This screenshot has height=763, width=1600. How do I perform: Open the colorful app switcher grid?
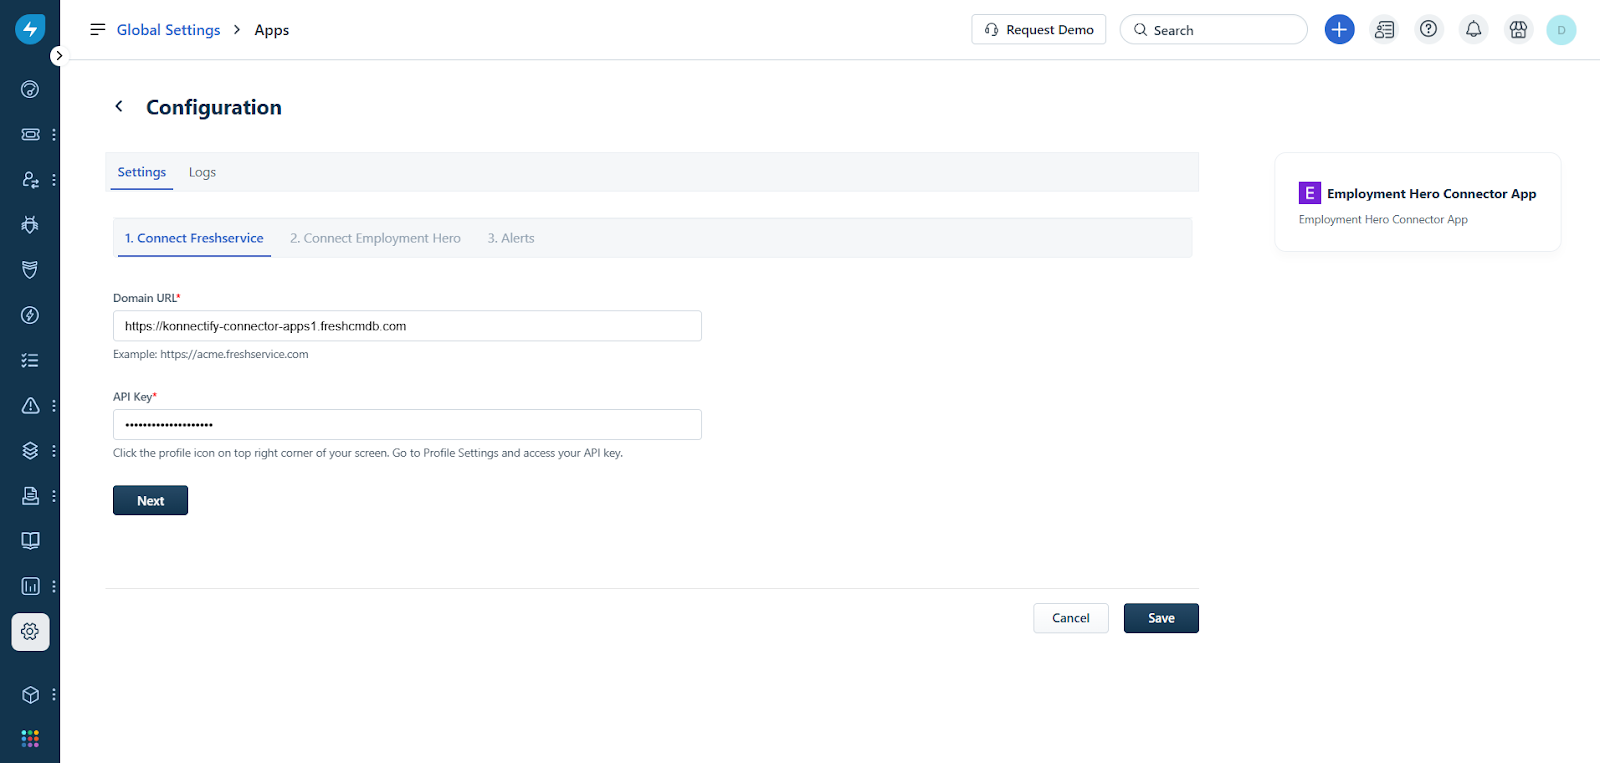point(30,738)
